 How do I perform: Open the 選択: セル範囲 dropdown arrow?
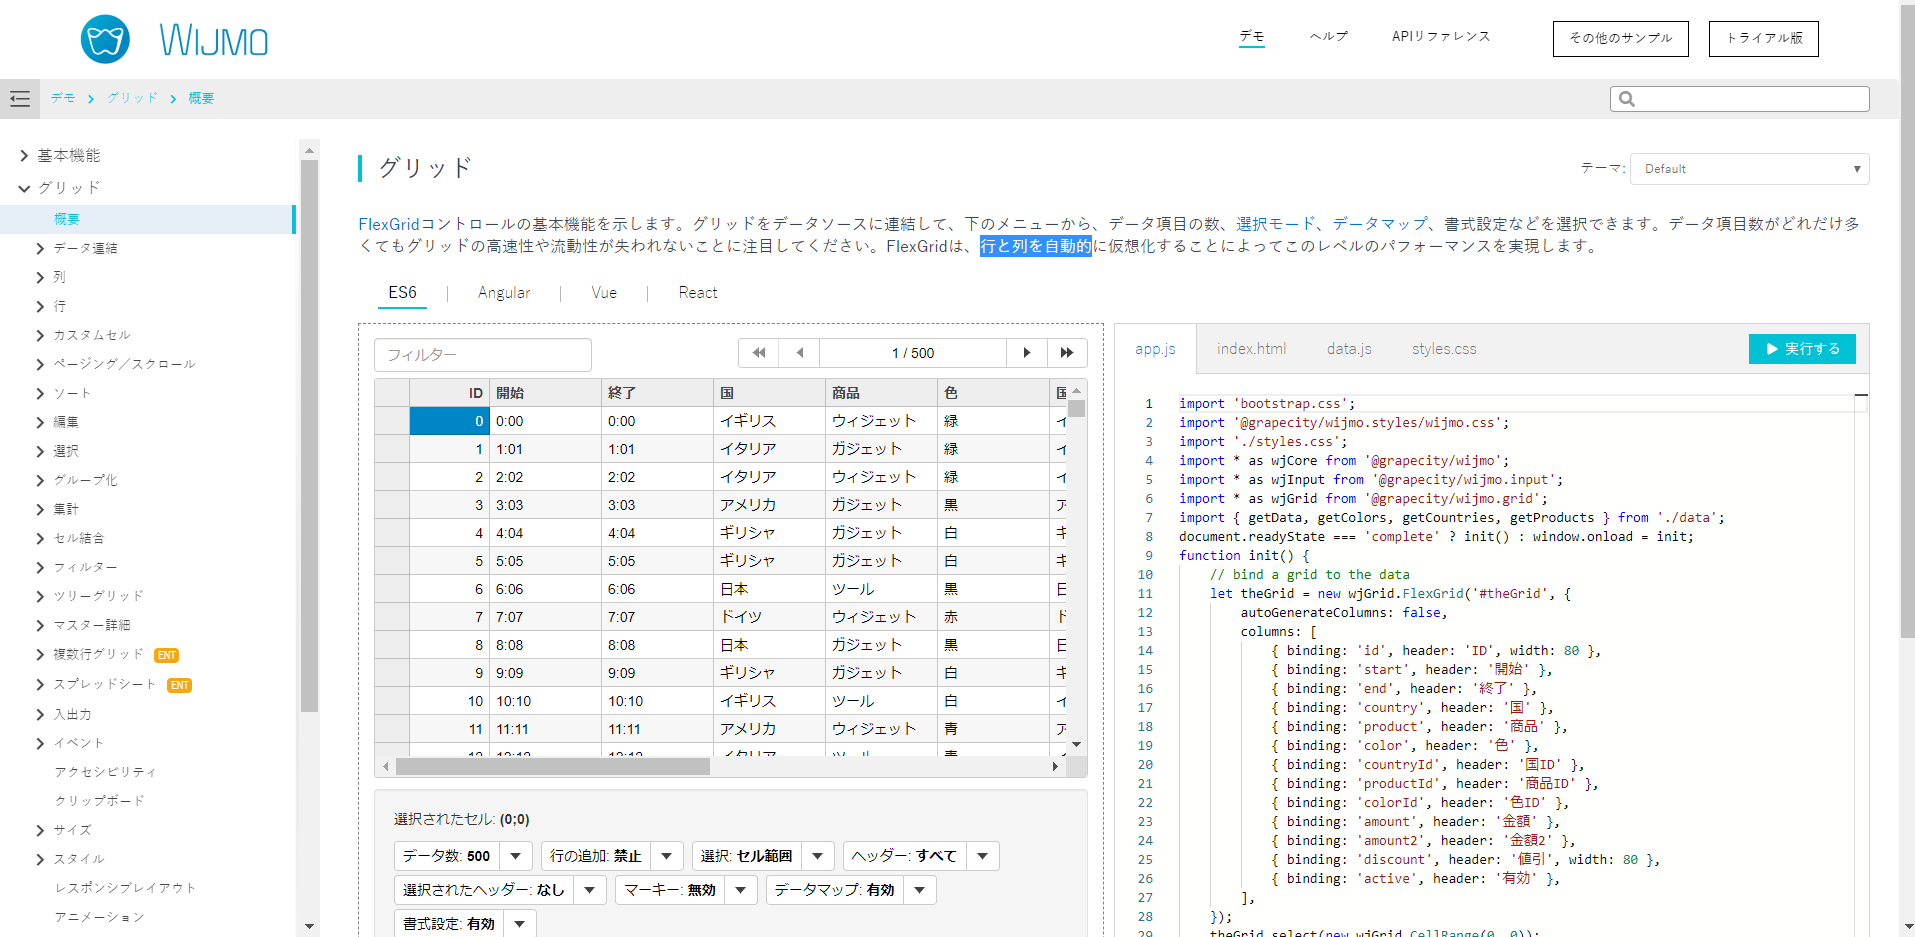pos(817,856)
